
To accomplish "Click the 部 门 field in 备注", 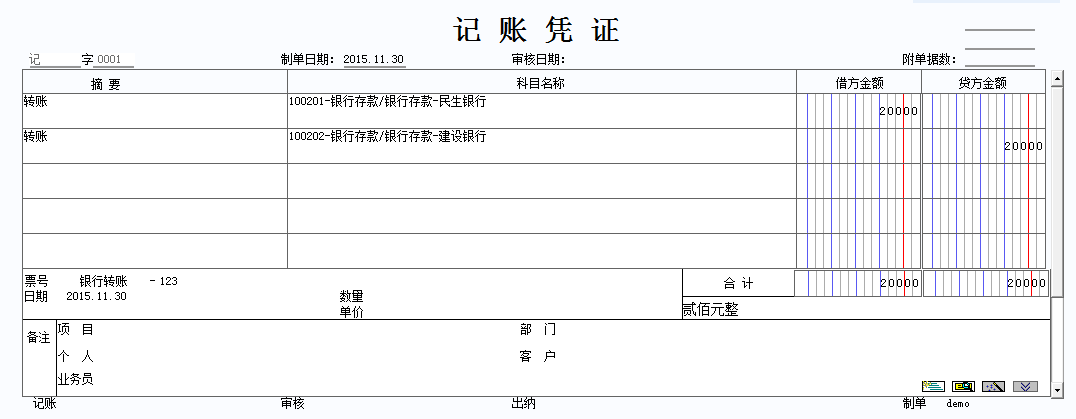I will (x=538, y=330).
